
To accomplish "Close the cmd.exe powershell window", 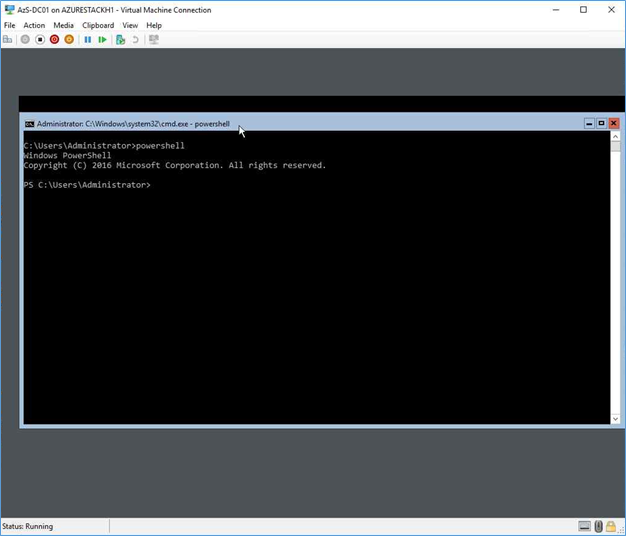I will tap(614, 124).
